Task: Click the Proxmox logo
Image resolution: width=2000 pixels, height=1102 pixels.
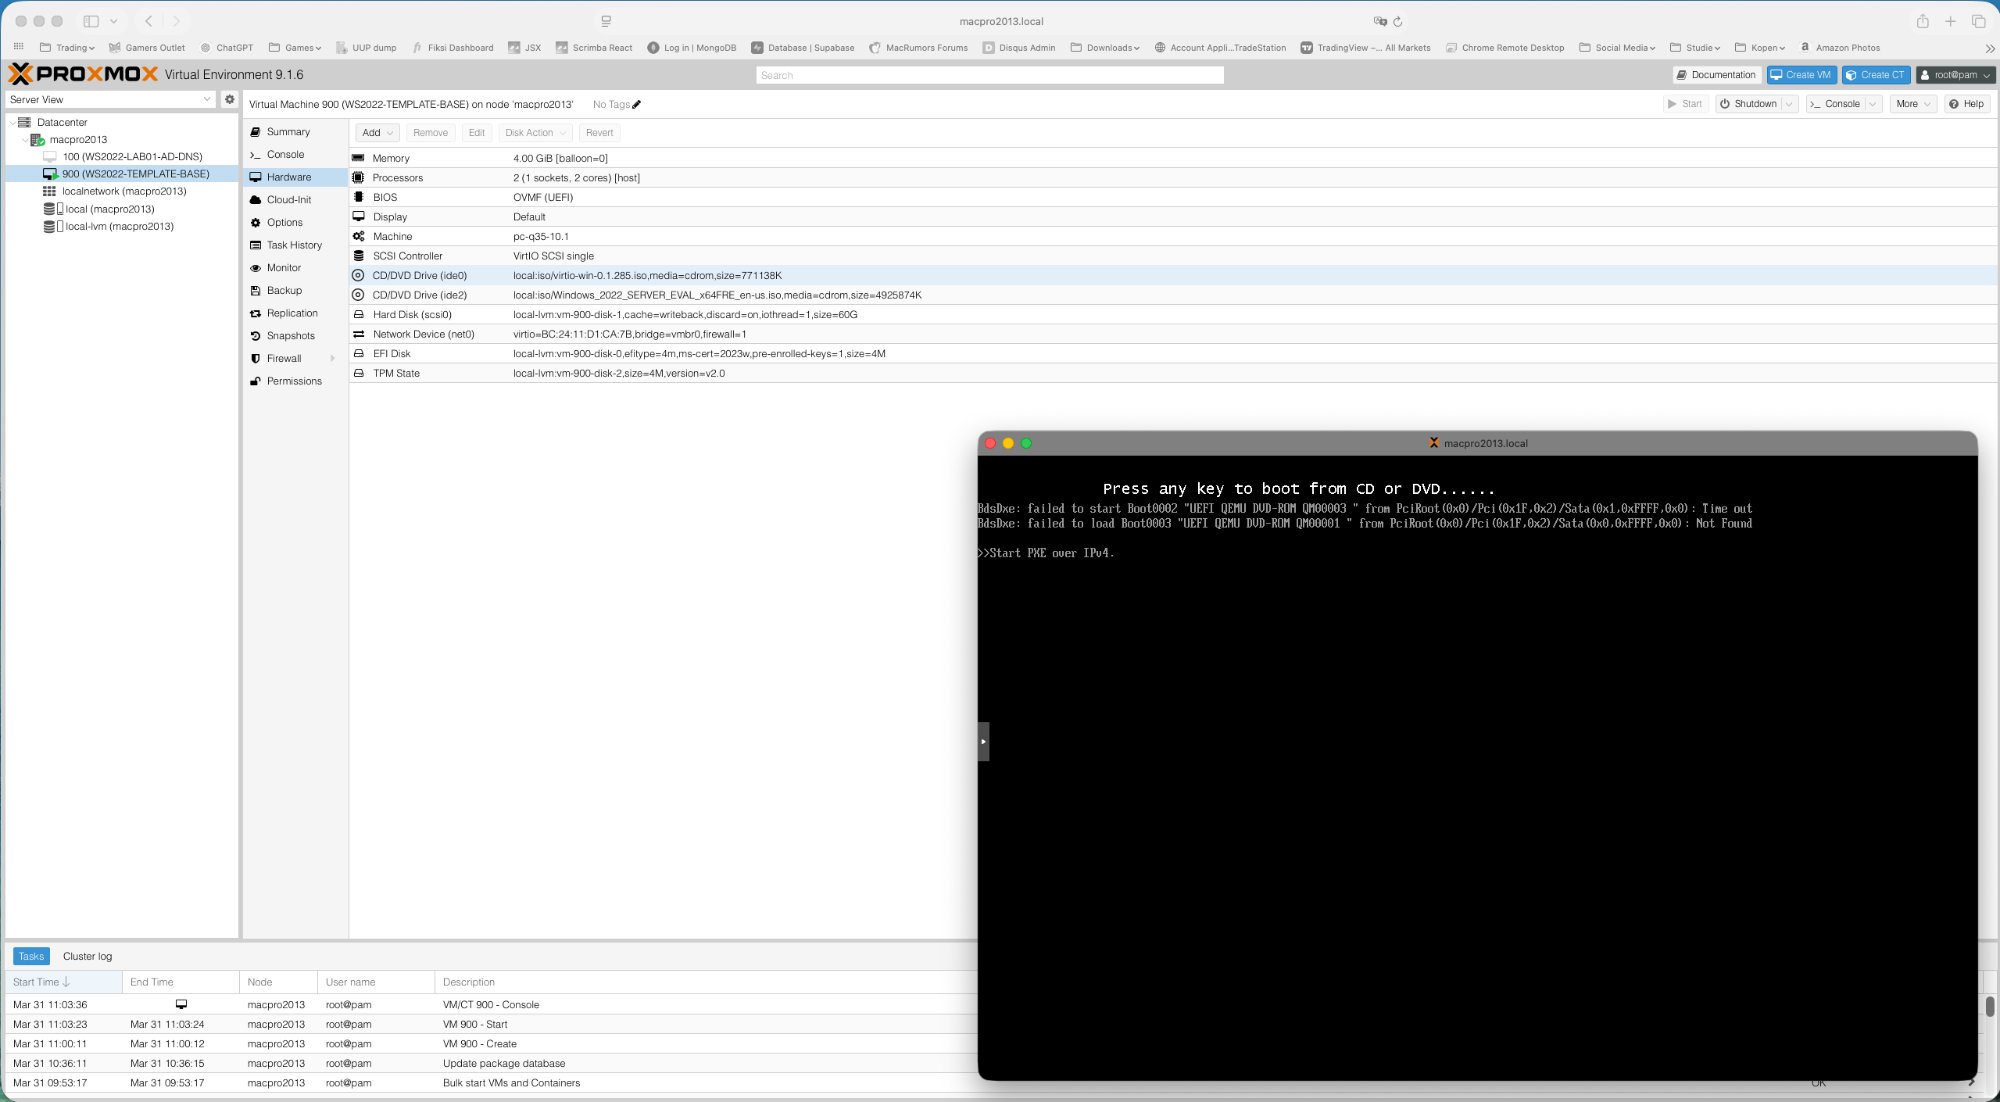Action: point(82,73)
